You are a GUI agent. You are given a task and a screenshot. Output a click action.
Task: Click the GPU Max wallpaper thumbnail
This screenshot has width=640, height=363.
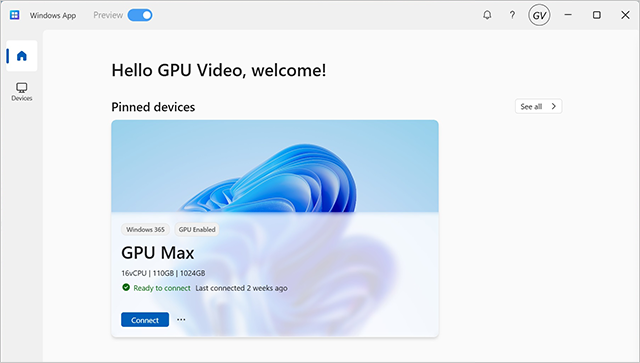click(x=275, y=166)
